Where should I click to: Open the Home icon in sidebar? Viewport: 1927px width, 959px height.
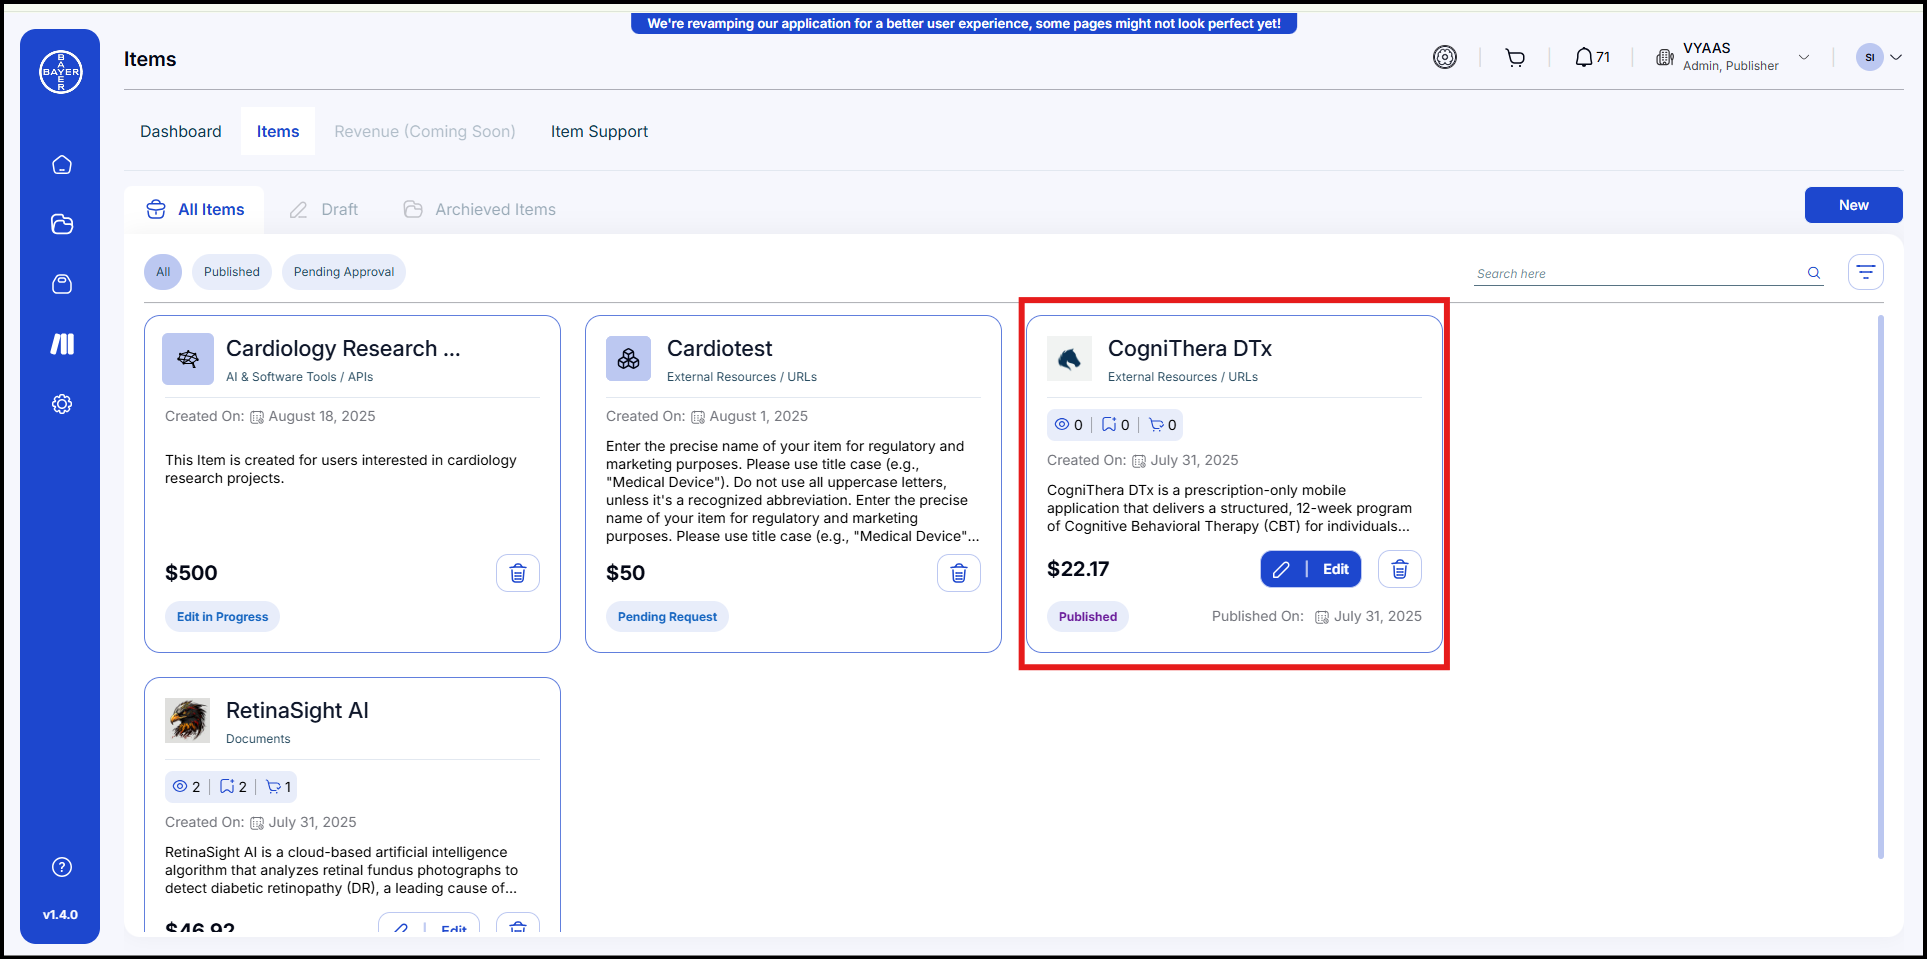point(62,164)
